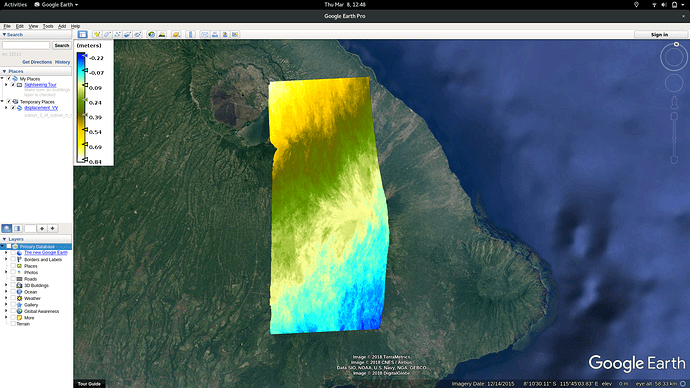690x388 pixels.
Task: Open The new Google Earth link in Layers
Action: click(46, 253)
